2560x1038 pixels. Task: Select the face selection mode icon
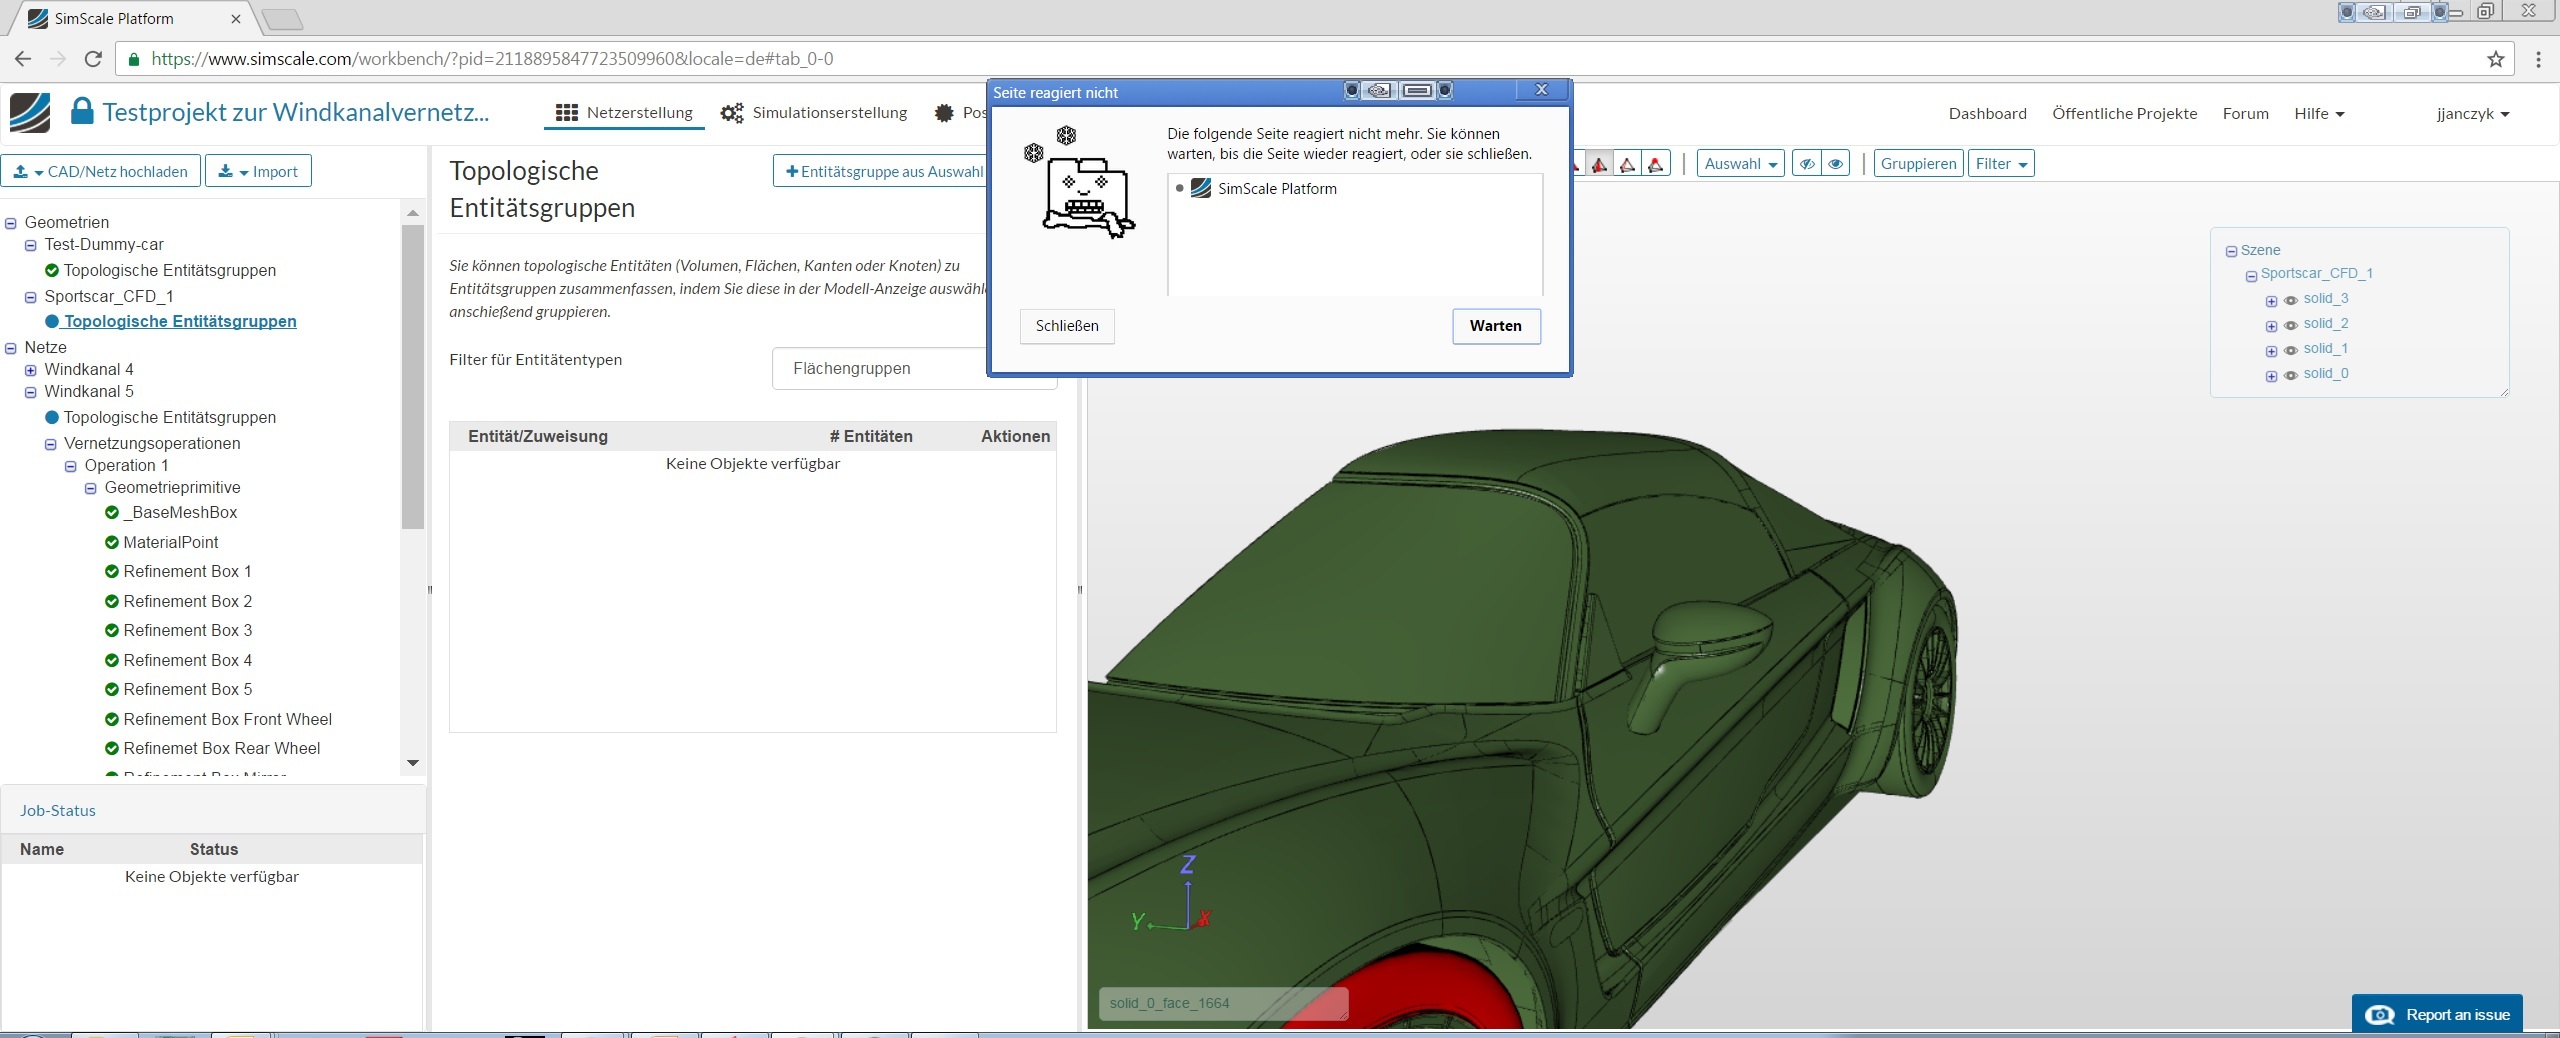[1600, 164]
